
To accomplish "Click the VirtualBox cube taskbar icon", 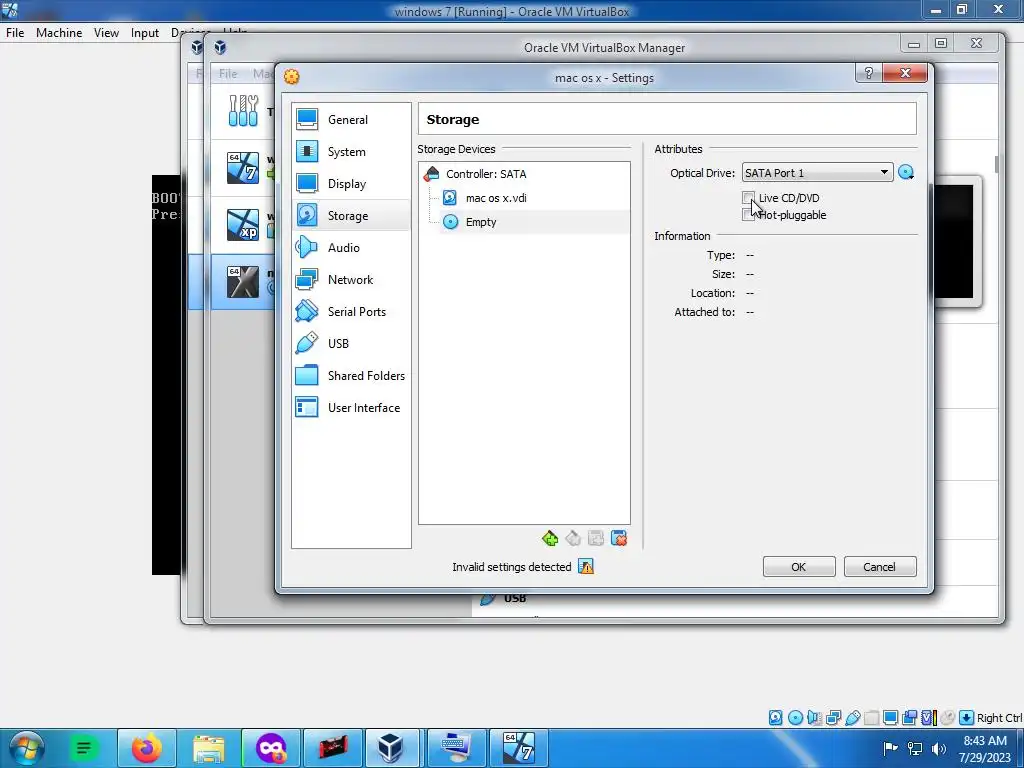I will (390, 748).
